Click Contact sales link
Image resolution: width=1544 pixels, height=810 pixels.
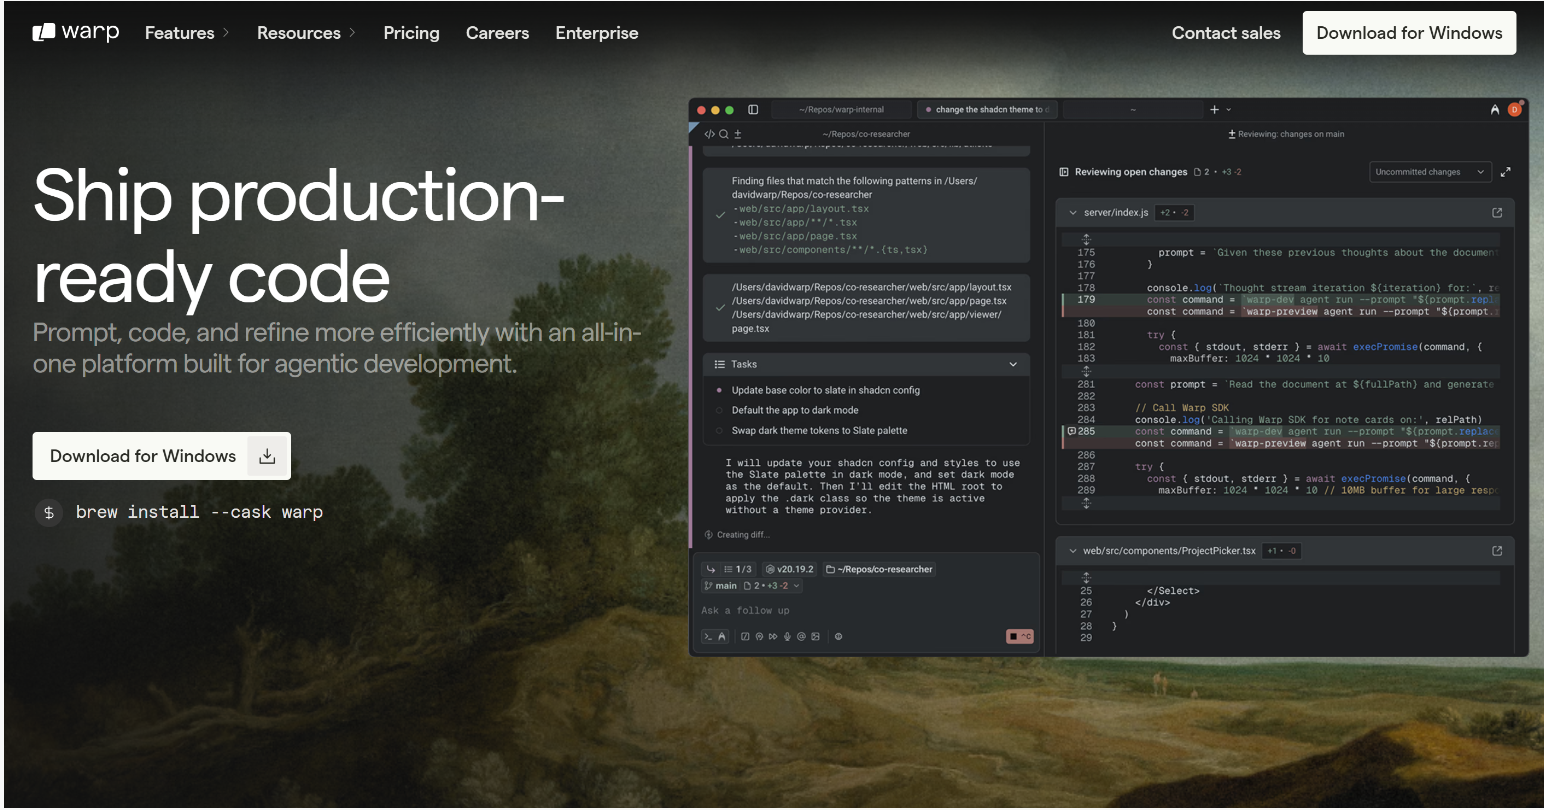[1226, 32]
